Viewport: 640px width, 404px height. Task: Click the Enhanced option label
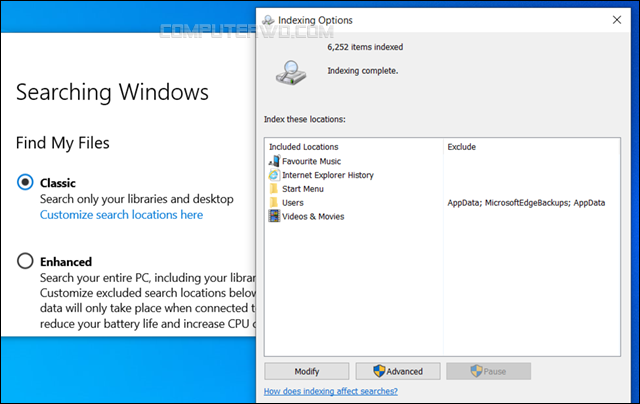tap(66, 262)
